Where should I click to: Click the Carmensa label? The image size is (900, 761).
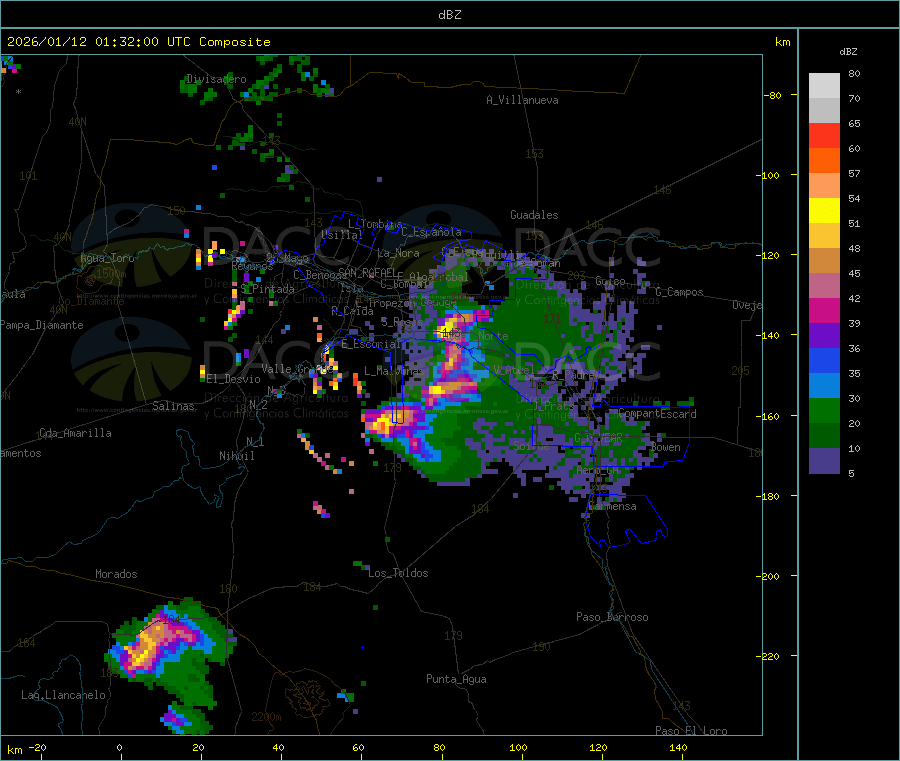point(612,506)
